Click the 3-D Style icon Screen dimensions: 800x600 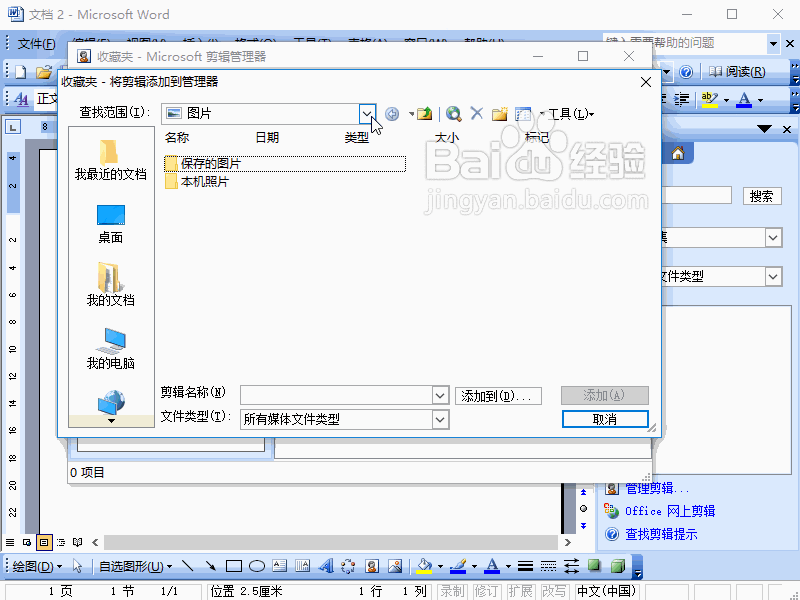click(618, 566)
